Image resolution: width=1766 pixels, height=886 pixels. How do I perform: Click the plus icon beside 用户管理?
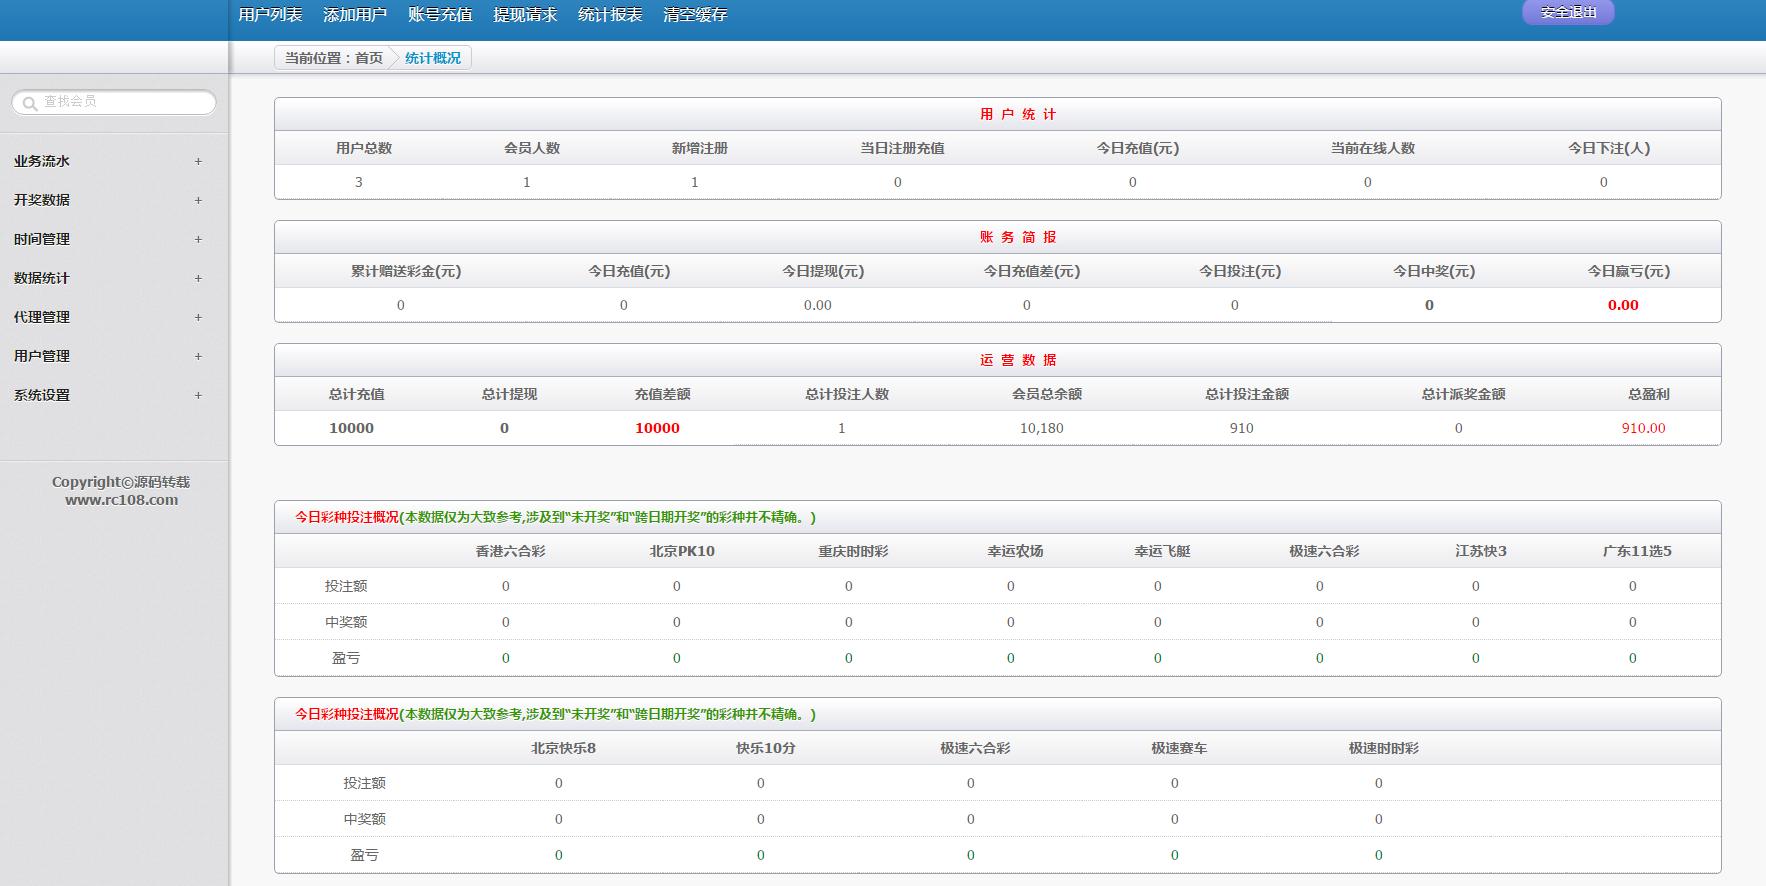tap(198, 356)
